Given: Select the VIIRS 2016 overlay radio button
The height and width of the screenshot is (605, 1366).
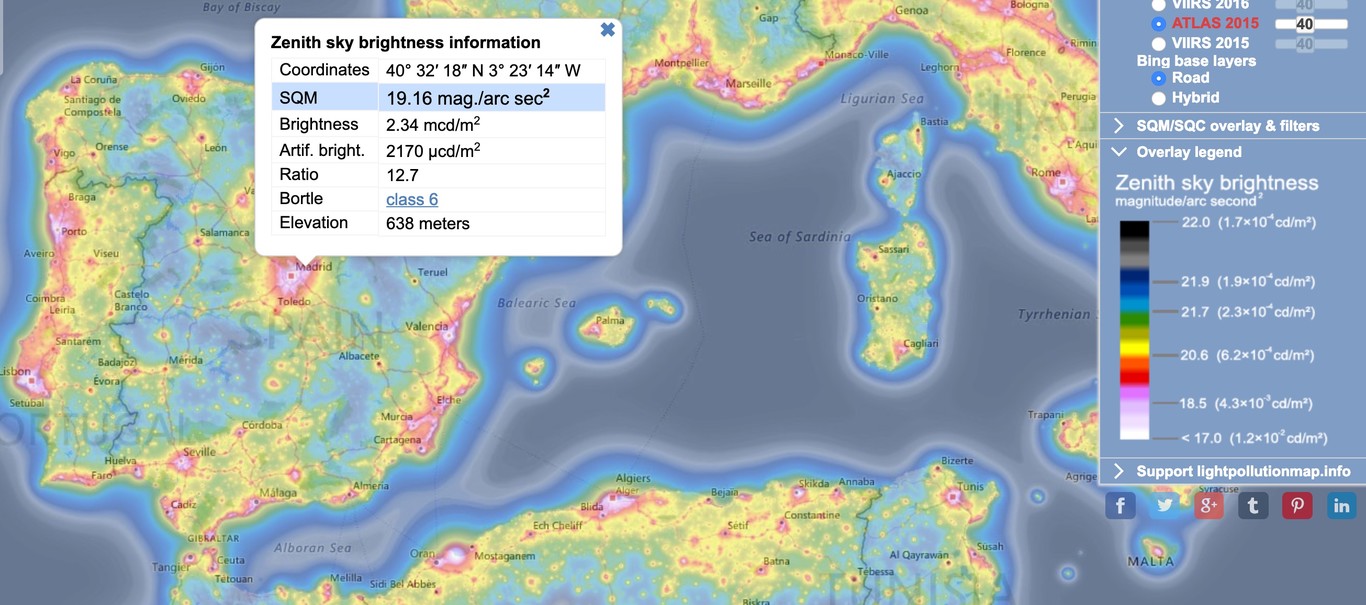Looking at the screenshot, I should click(x=1158, y=5).
